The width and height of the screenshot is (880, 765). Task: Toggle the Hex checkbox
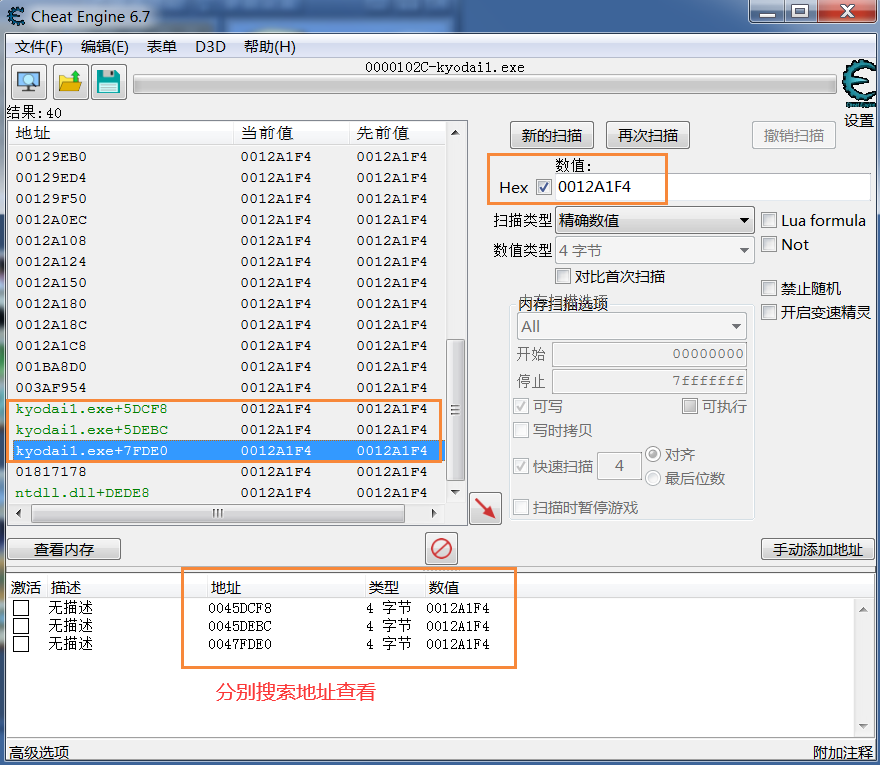tap(543, 187)
